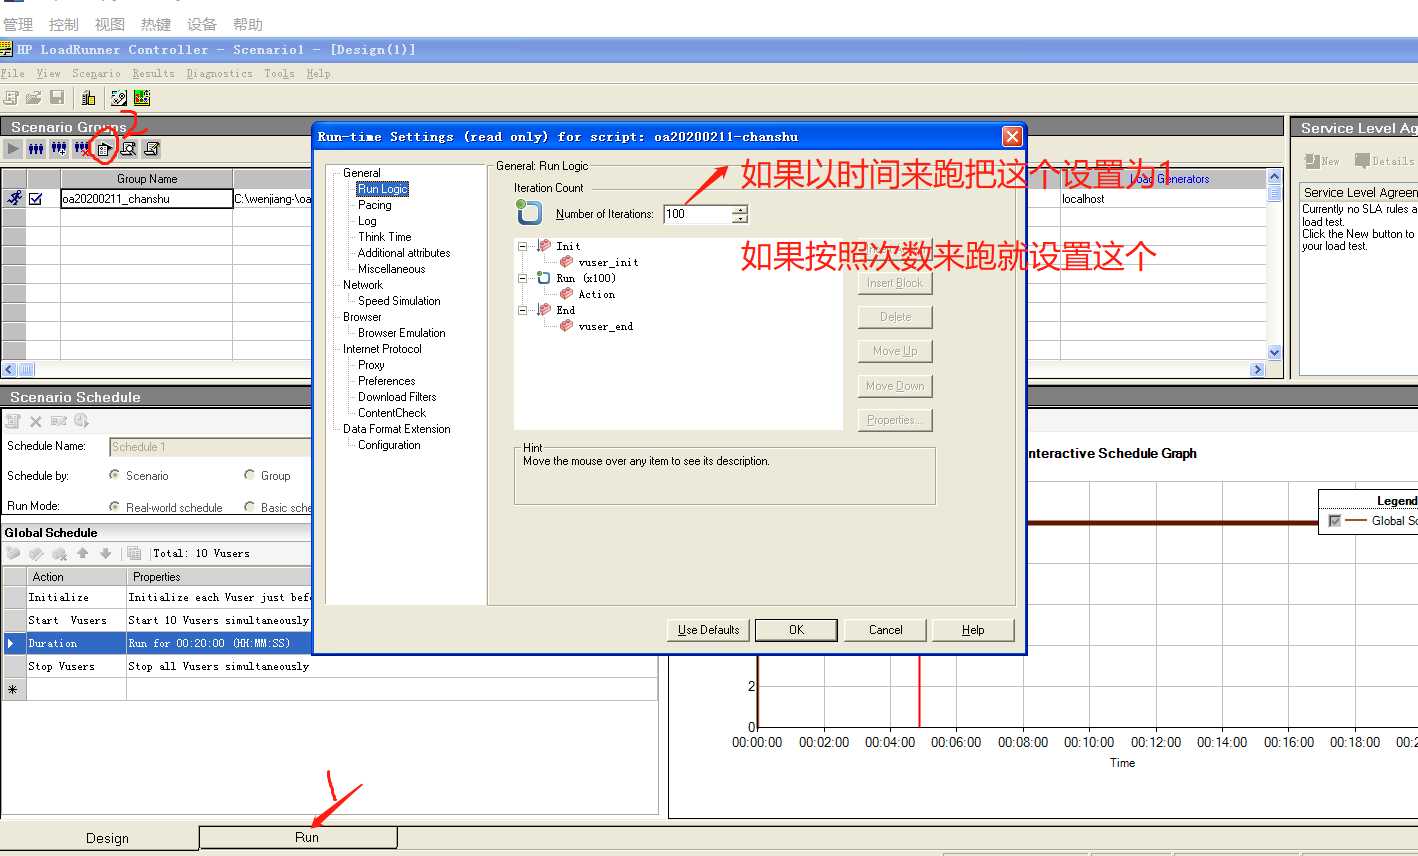Click the Schedule Name field
The width and height of the screenshot is (1418, 856).
210,447
